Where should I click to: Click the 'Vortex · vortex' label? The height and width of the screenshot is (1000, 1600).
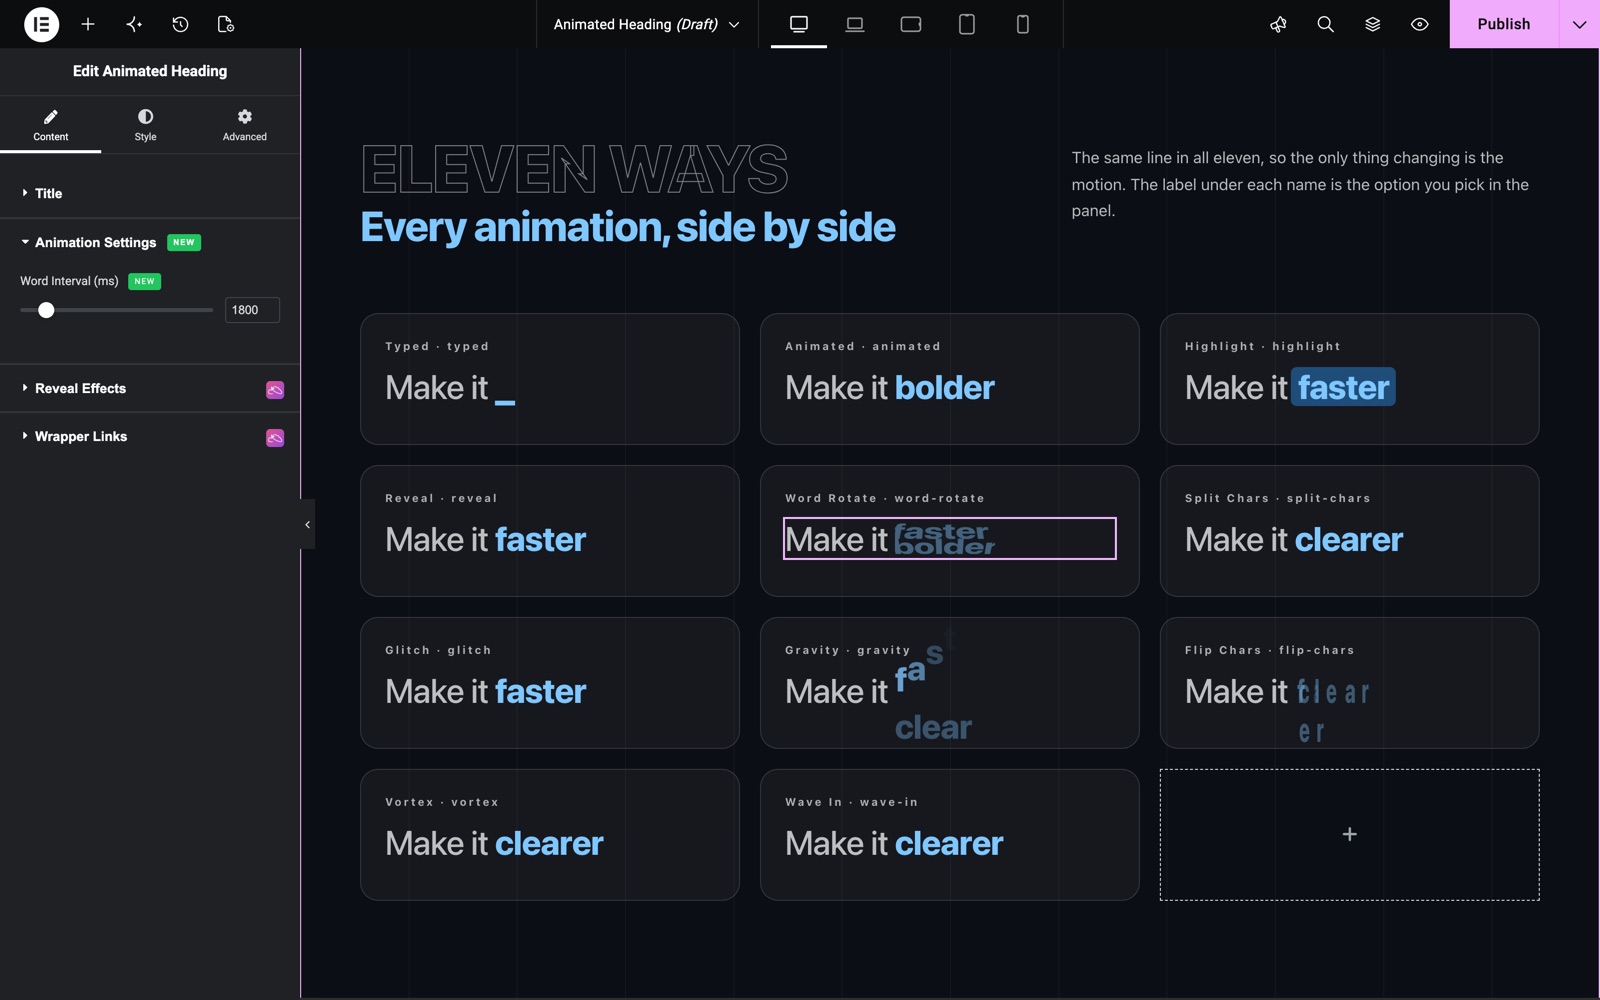click(441, 802)
